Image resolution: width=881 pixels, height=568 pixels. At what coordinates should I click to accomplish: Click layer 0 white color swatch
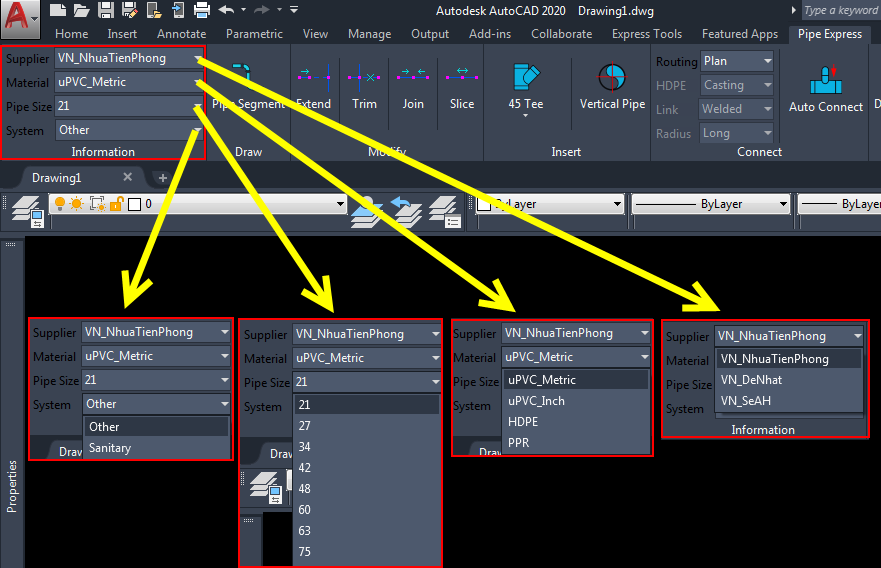tap(134, 204)
